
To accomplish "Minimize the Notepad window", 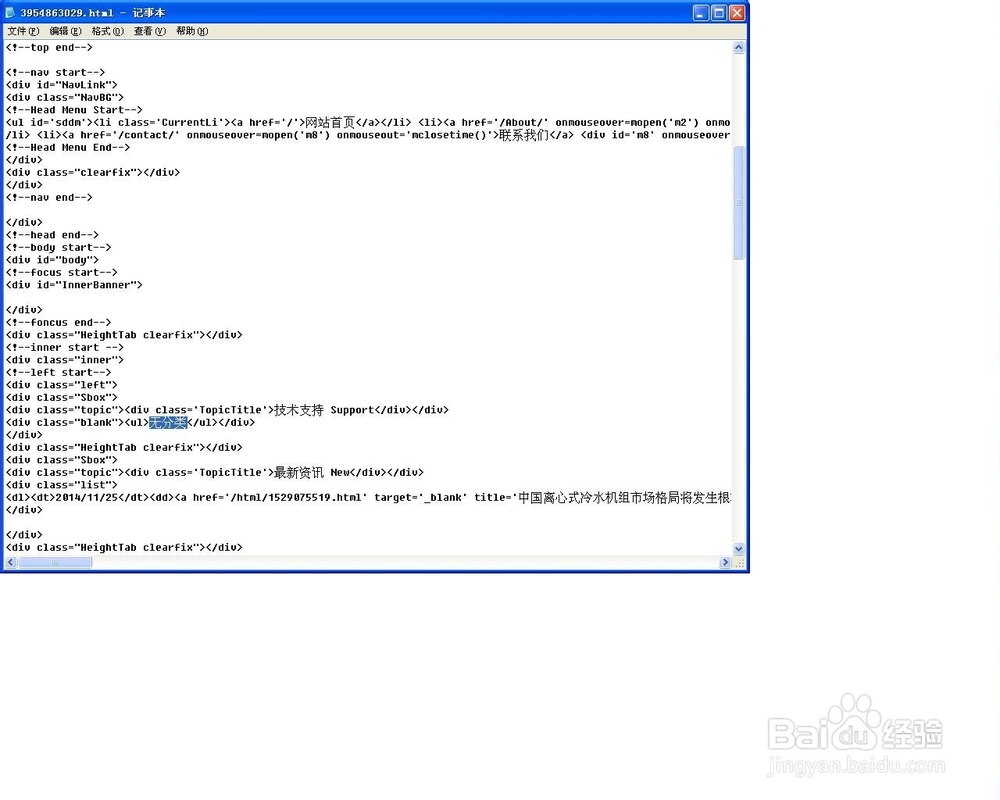I will pos(701,13).
